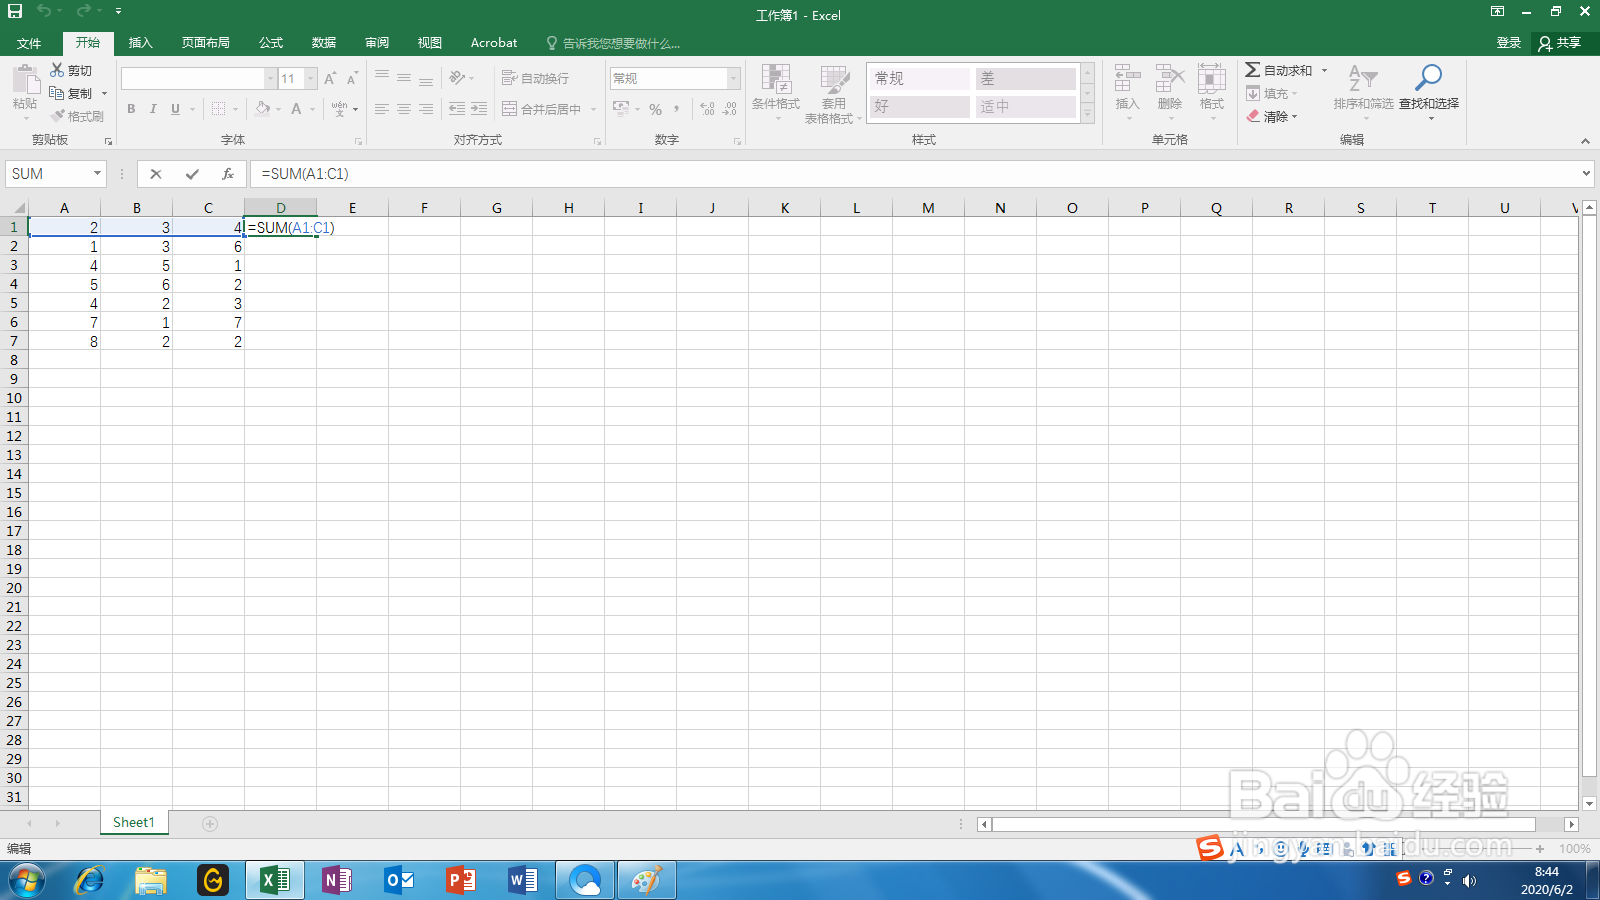Toggle underline formatting

pyautogui.click(x=175, y=109)
